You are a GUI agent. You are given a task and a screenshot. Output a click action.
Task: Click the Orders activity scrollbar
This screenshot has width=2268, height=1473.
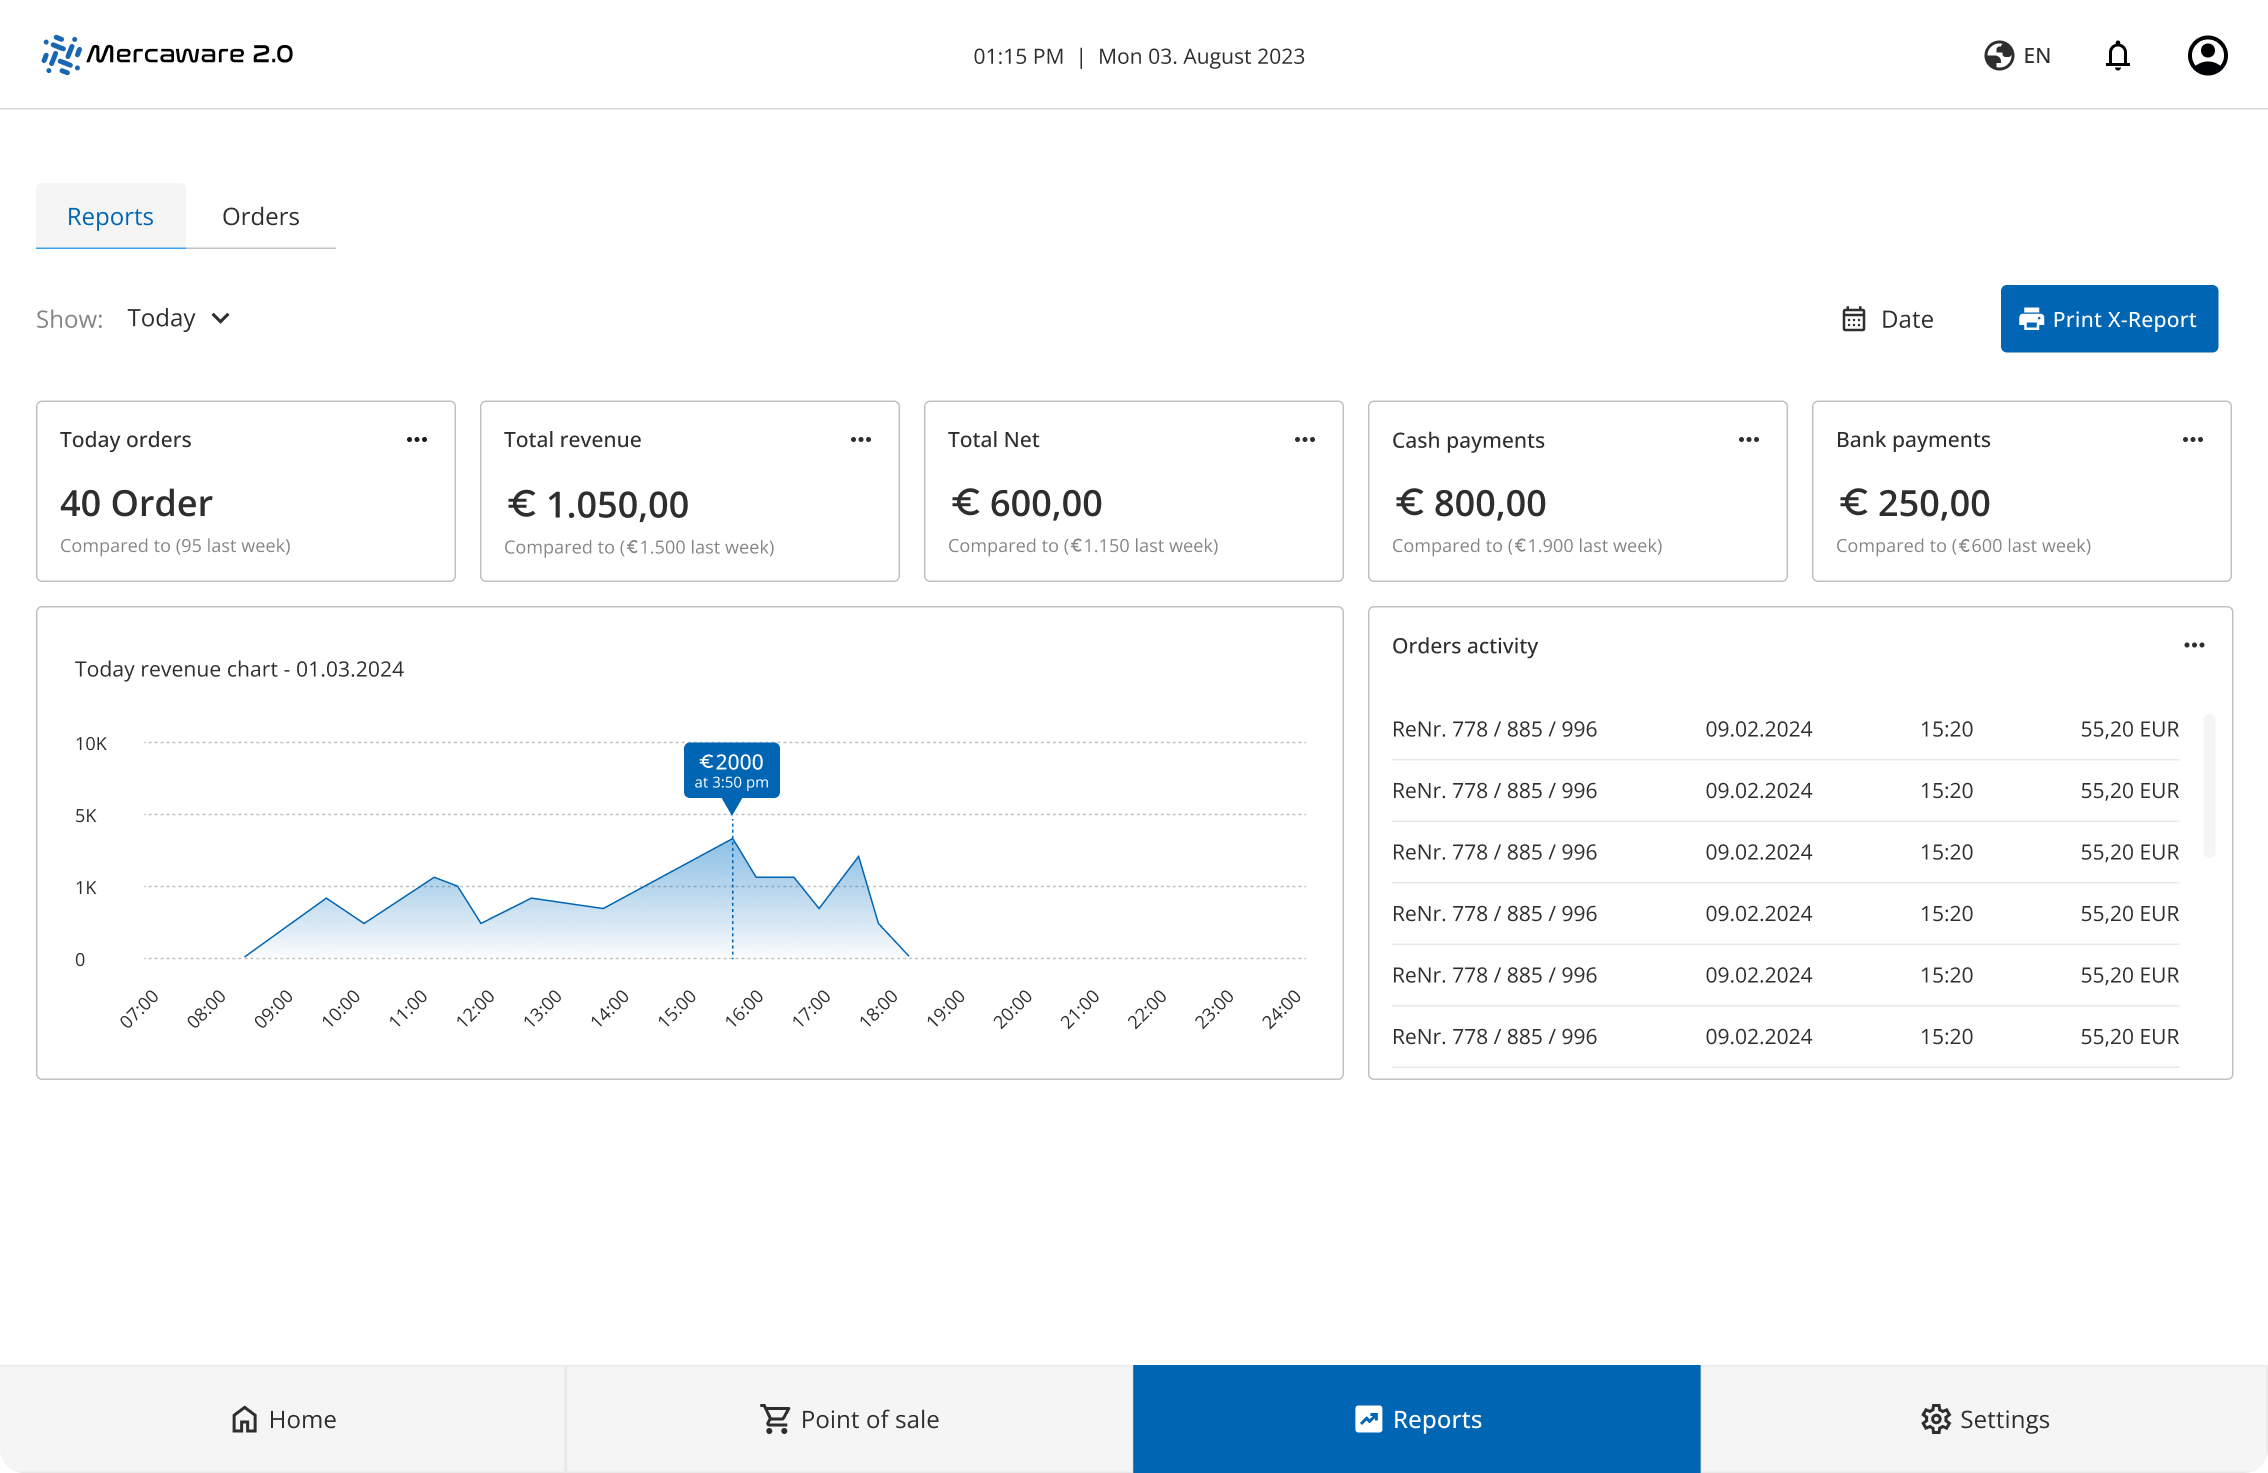pos(2208,785)
